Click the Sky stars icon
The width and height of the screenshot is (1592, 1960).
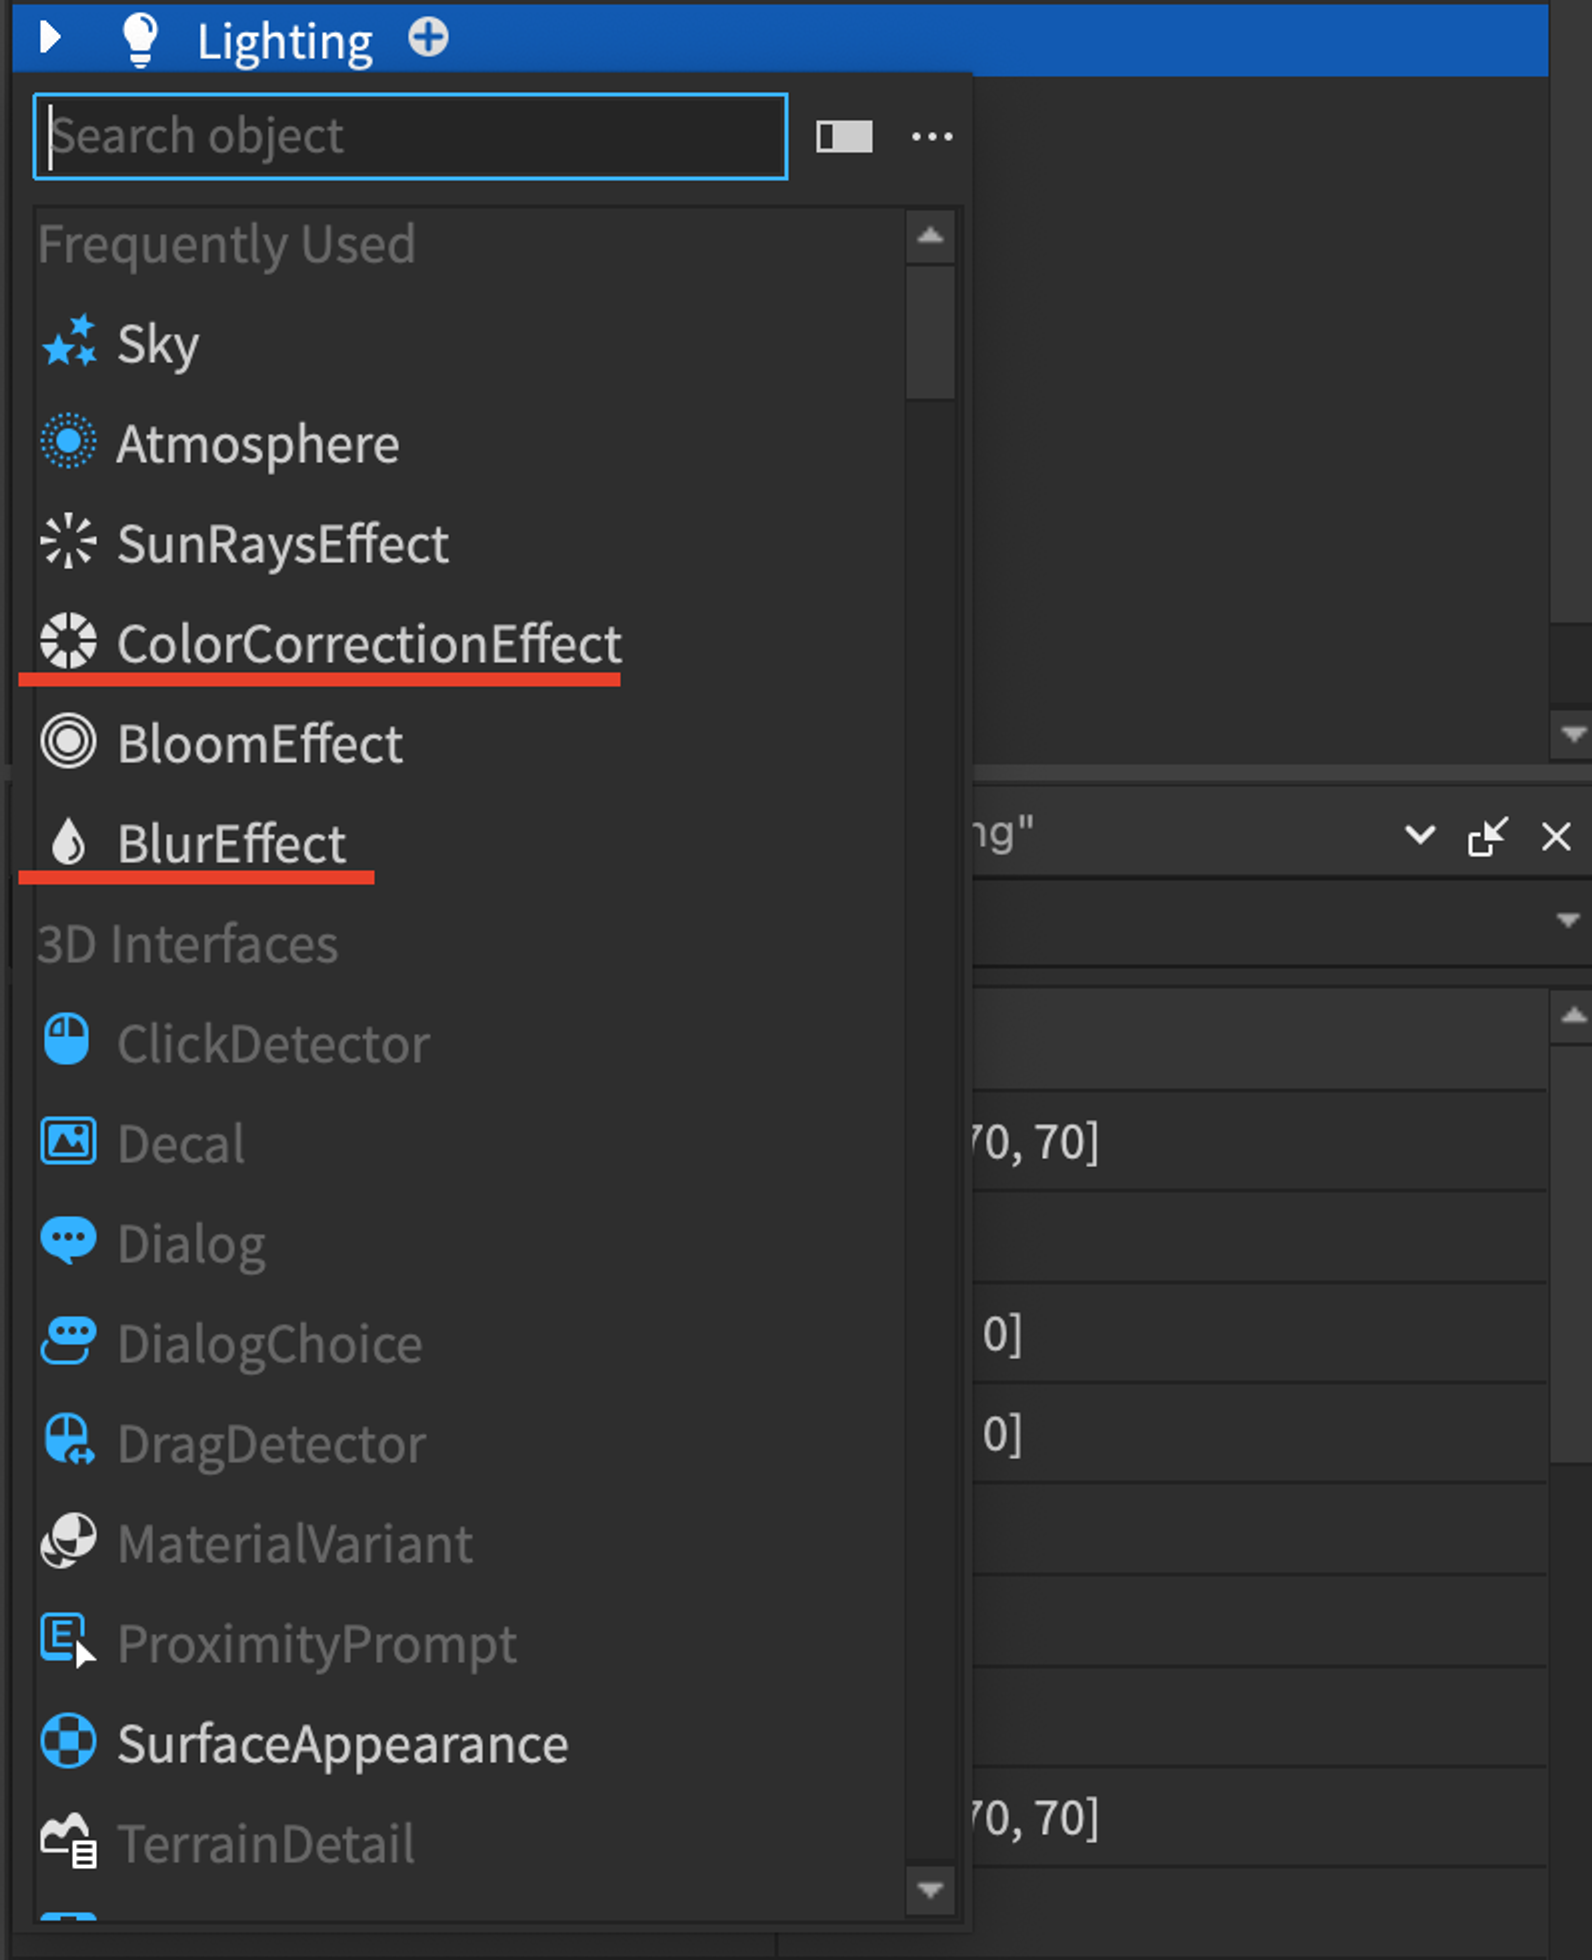coord(69,342)
